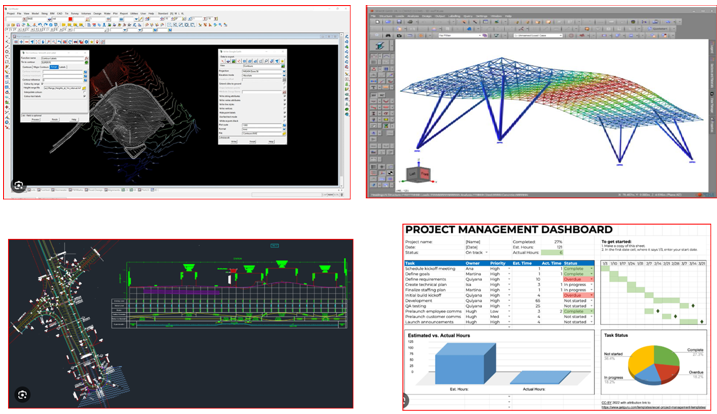The image size is (717, 414).
Task: Click the red square icon in 12d toolbar
Action: tap(70, 19)
